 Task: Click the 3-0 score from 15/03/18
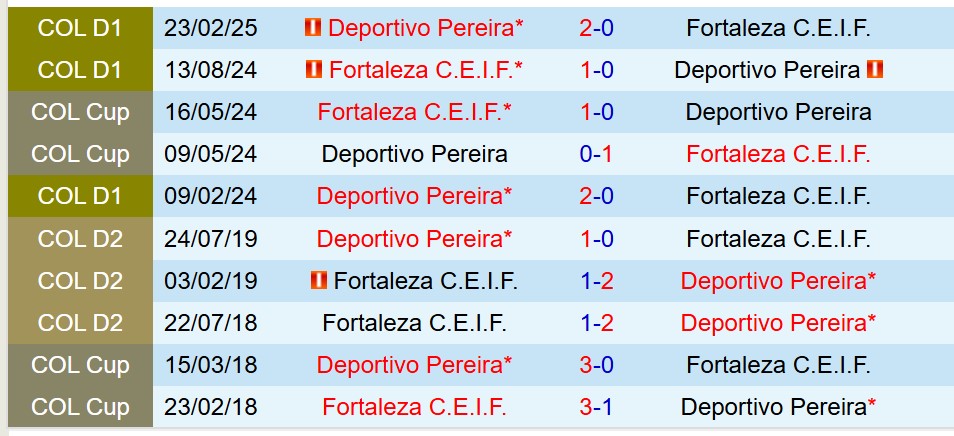(597, 365)
